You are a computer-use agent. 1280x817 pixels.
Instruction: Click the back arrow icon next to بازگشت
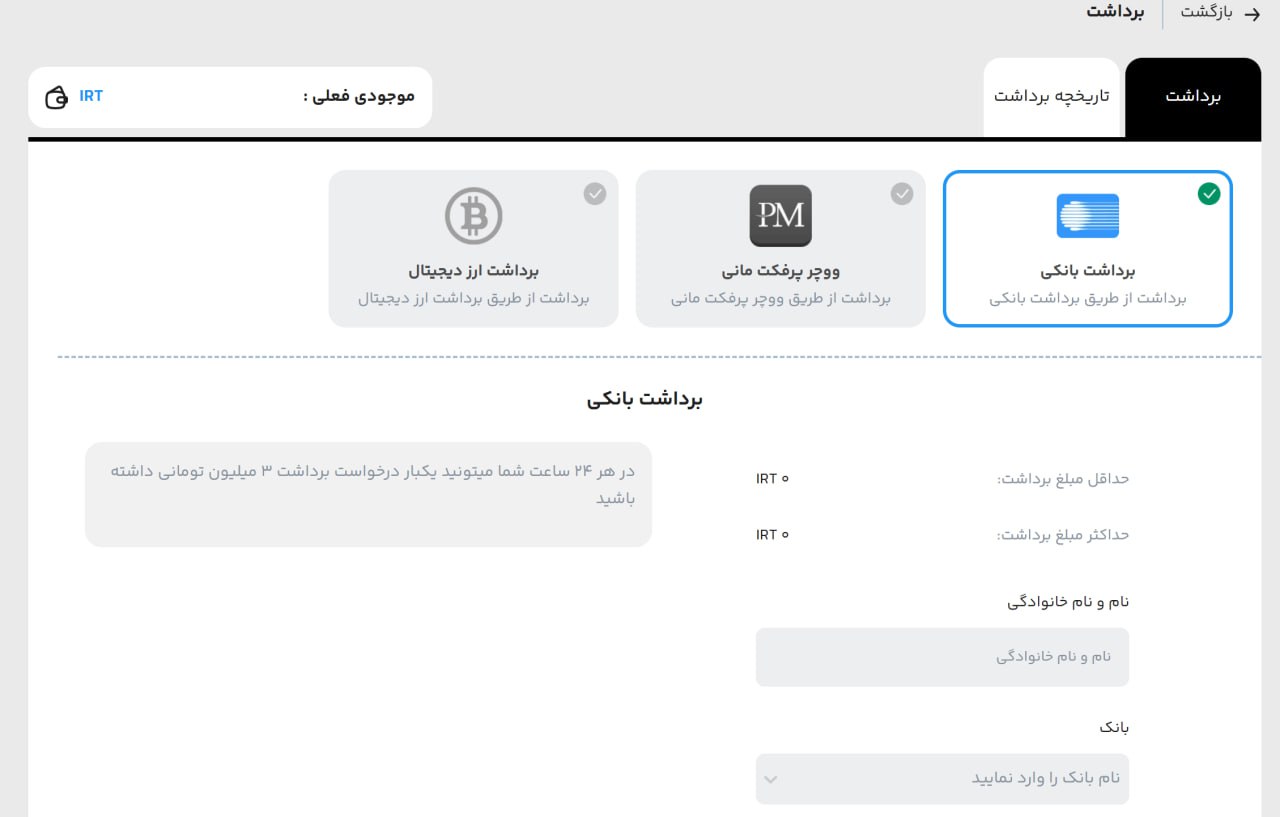1251,14
